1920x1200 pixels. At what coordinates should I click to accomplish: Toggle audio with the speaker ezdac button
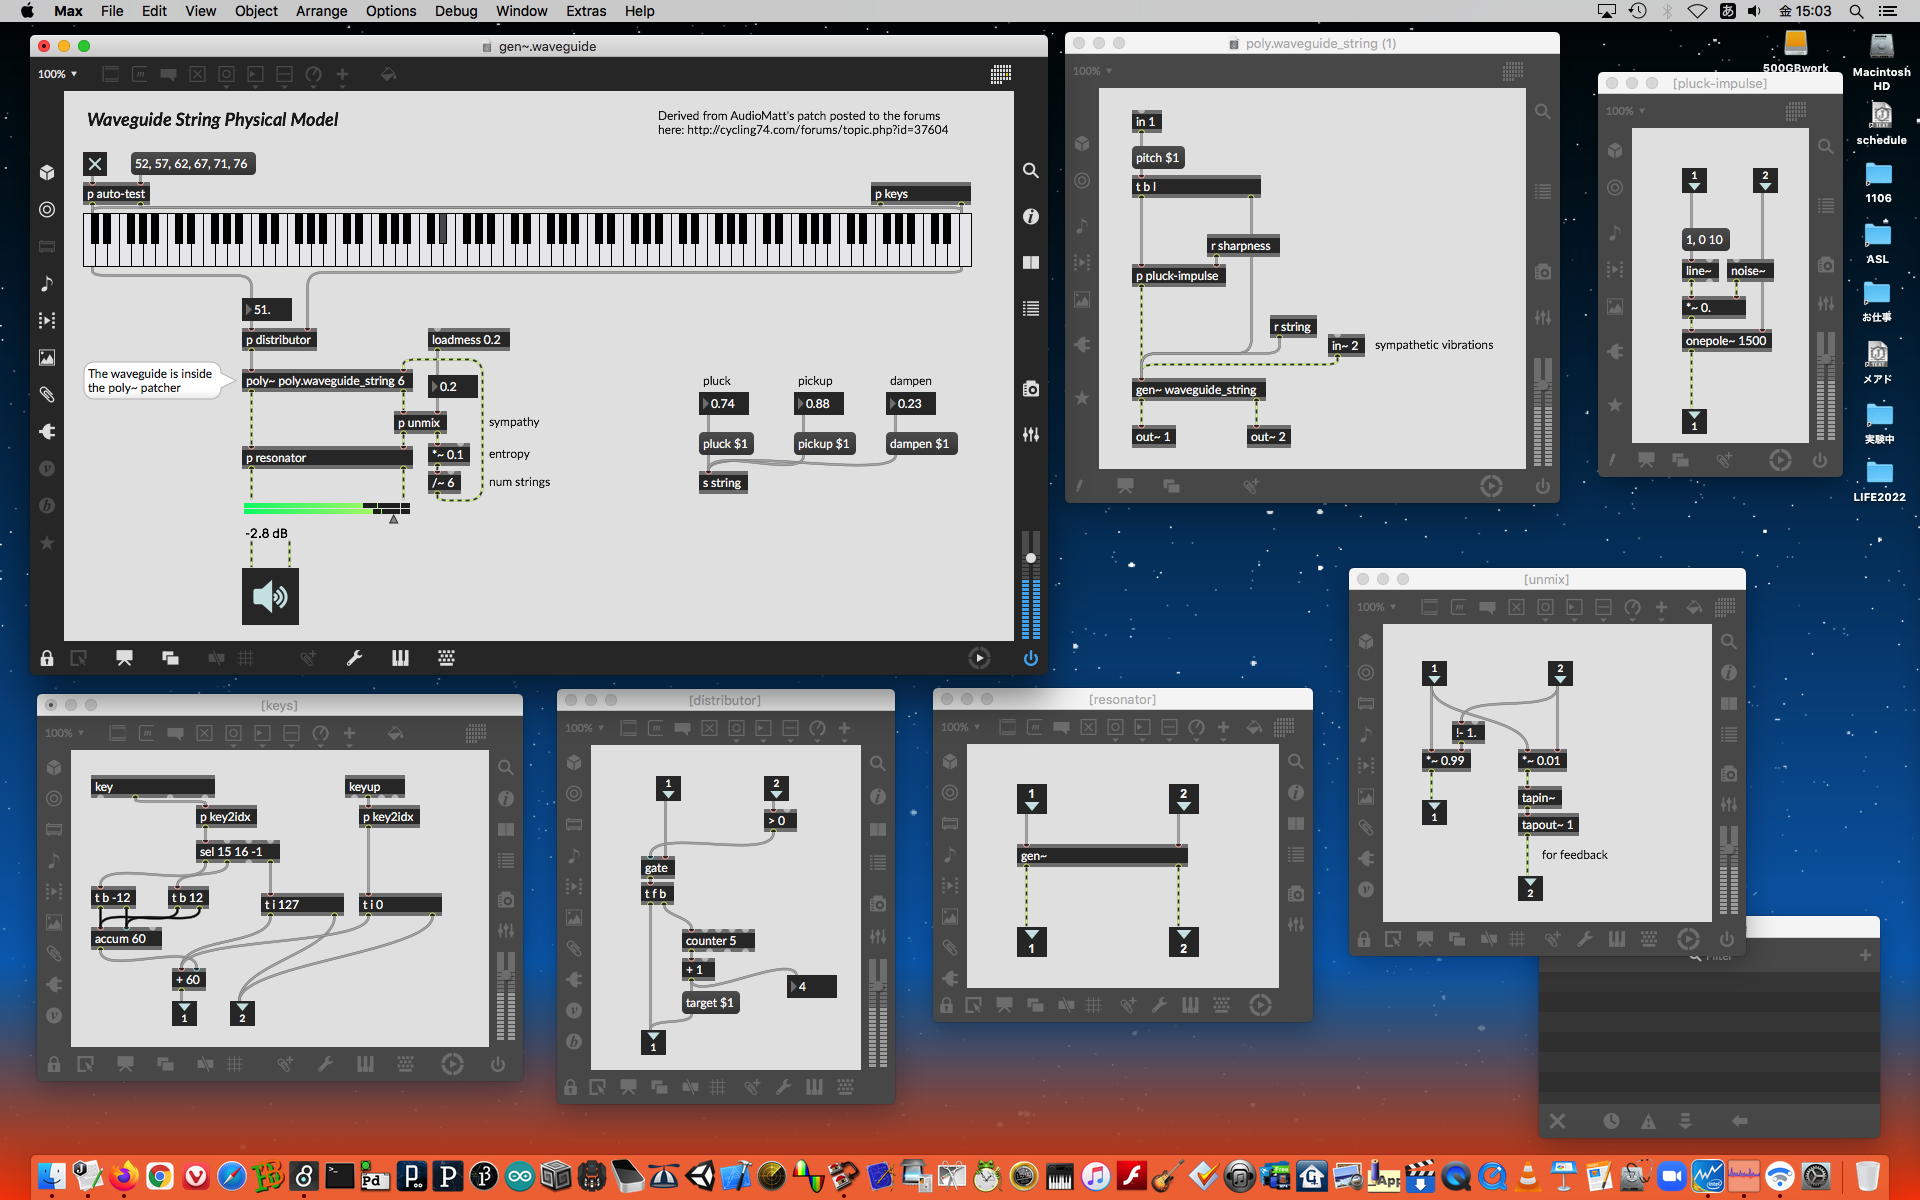(270, 597)
